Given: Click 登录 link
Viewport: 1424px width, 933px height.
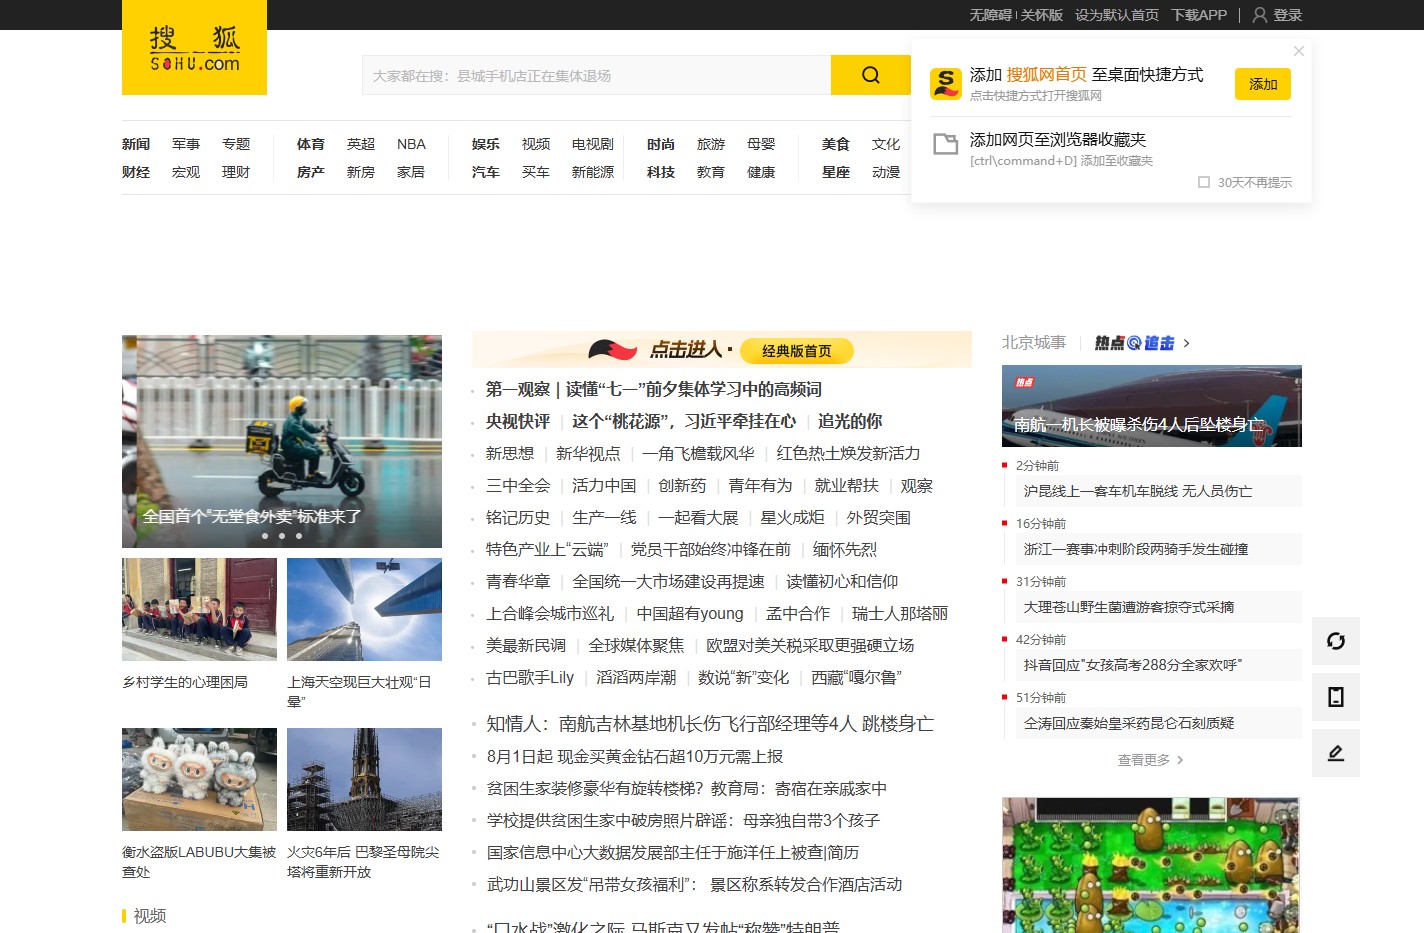Looking at the screenshot, I should 1288,15.
